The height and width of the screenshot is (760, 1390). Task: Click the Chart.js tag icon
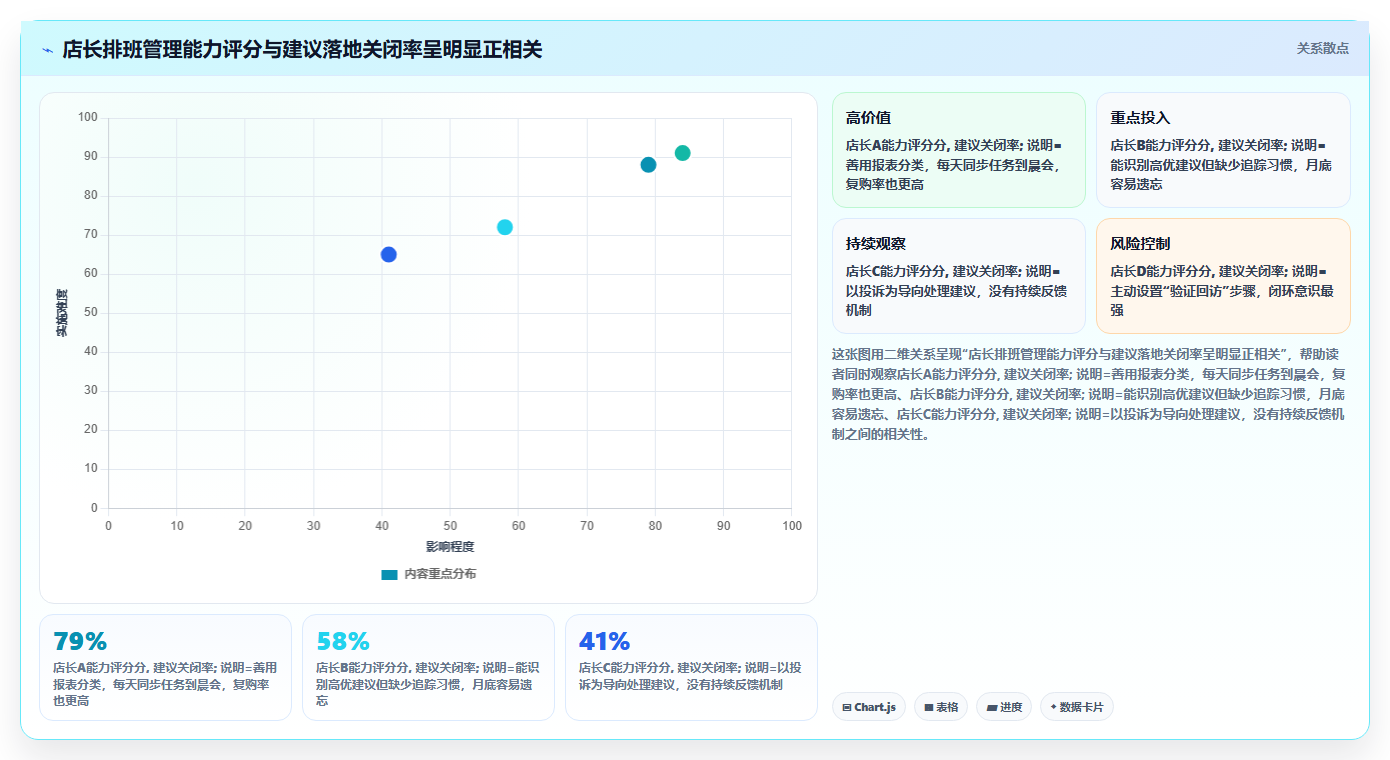847,707
